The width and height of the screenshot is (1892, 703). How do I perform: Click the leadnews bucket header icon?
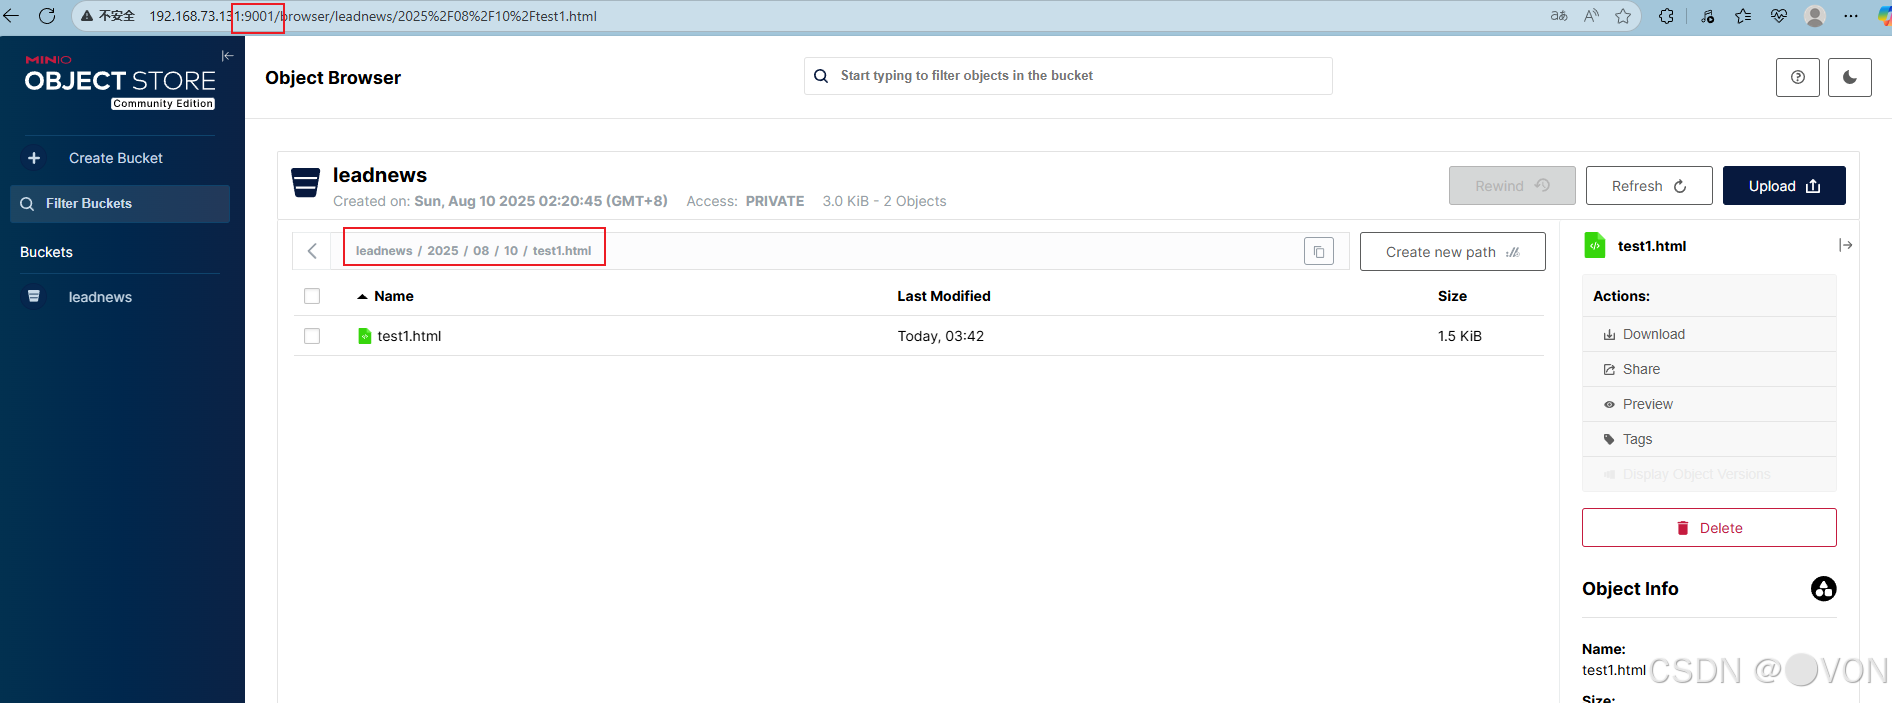(305, 182)
